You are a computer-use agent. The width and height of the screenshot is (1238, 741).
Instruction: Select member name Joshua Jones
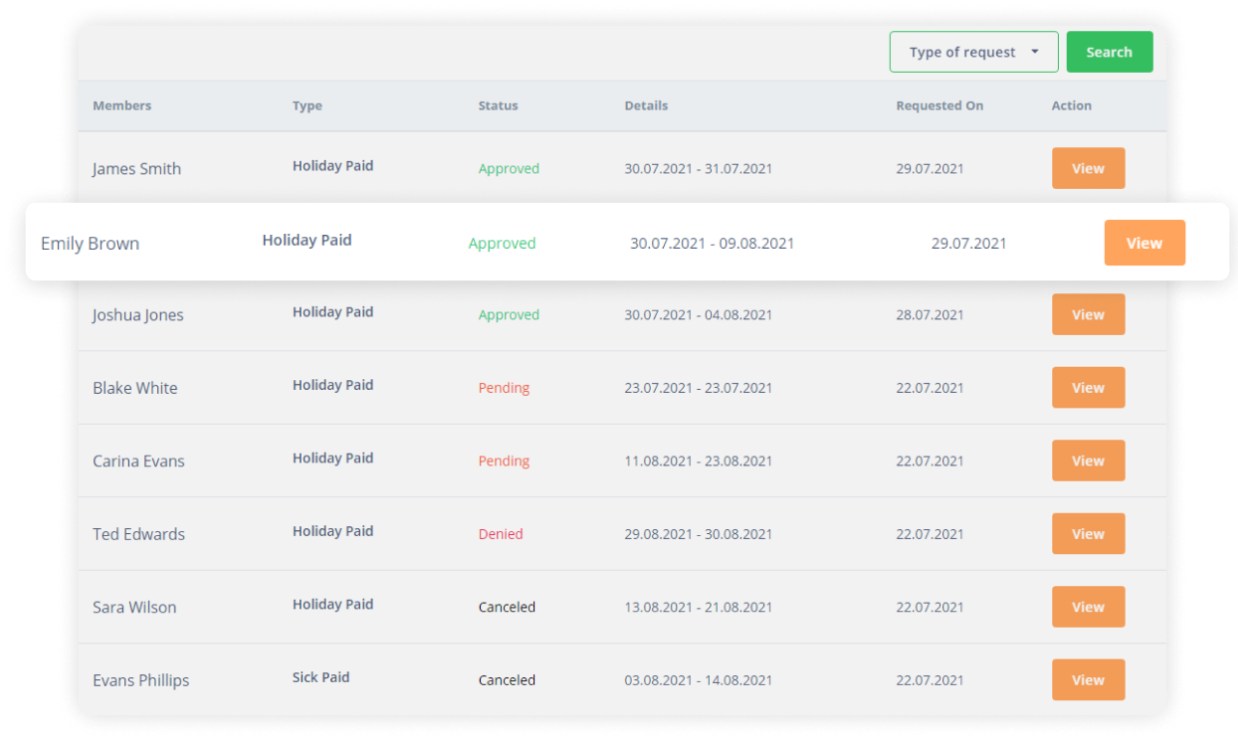(138, 314)
